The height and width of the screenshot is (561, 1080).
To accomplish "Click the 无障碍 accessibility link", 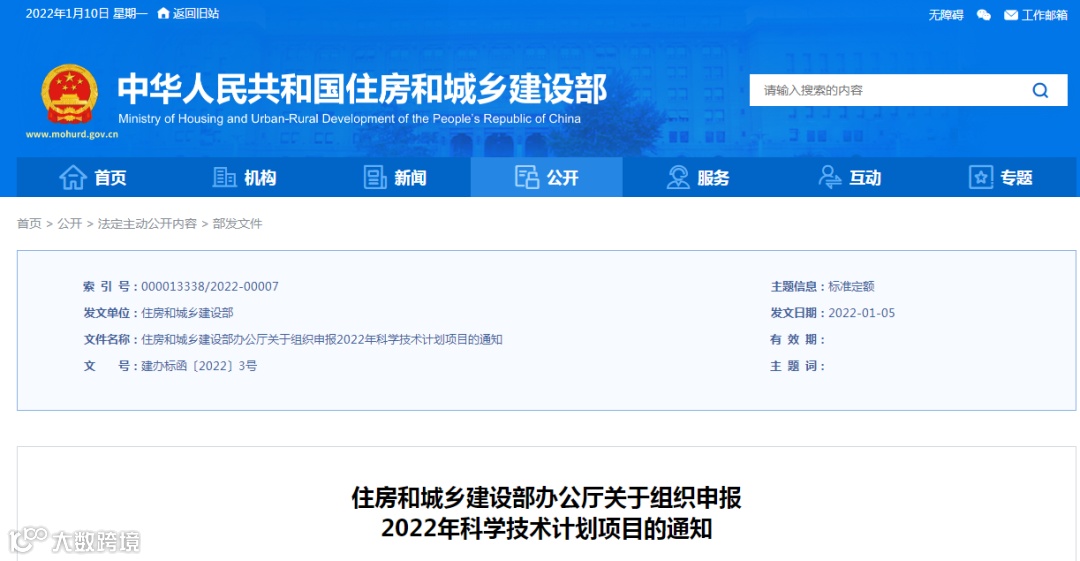I will click(946, 14).
